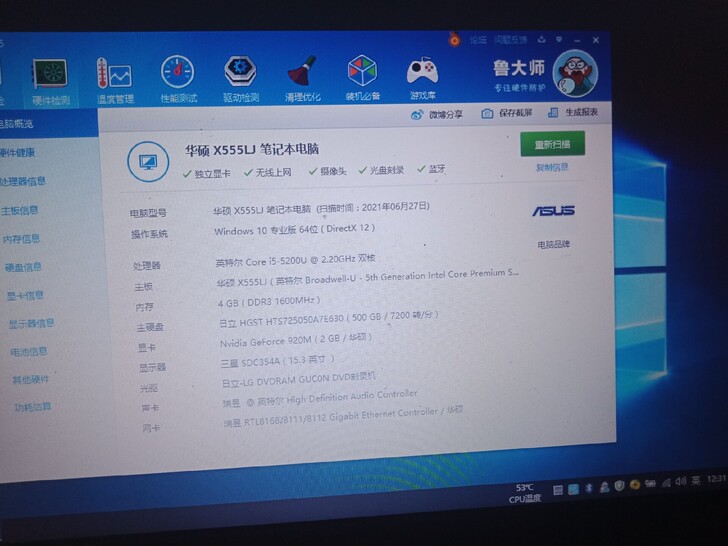728x546 pixels.
Task: Click the 53°C CPU温度 taskbar readout
Action: [x=525, y=493]
